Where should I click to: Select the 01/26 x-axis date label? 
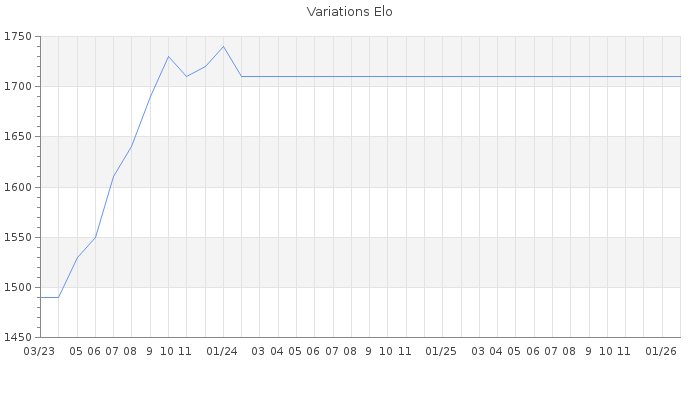pyautogui.click(x=661, y=351)
